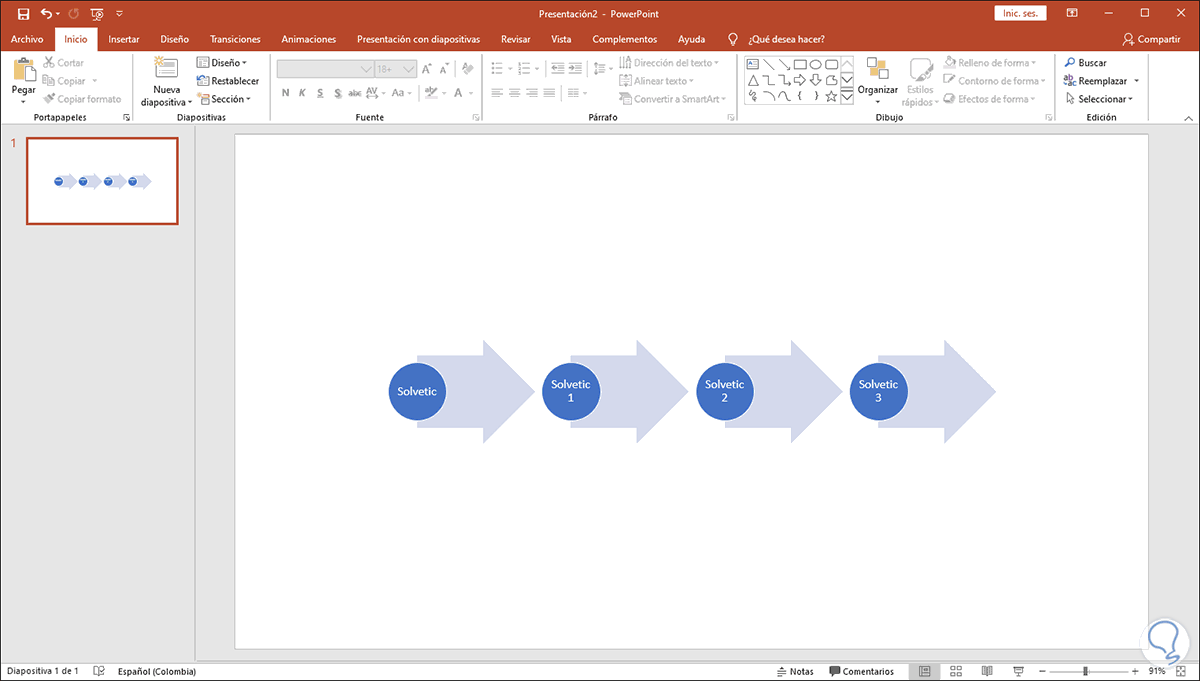The width and height of the screenshot is (1200, 681).
Task: Switch to Reading view
Action: (987, 671)
